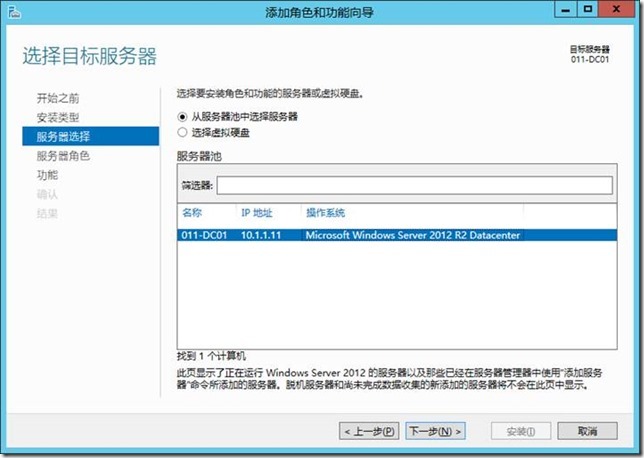This screenshot has height=458, width=644.
Task: Click 下一步(N) next button
Action: point(435,431)
